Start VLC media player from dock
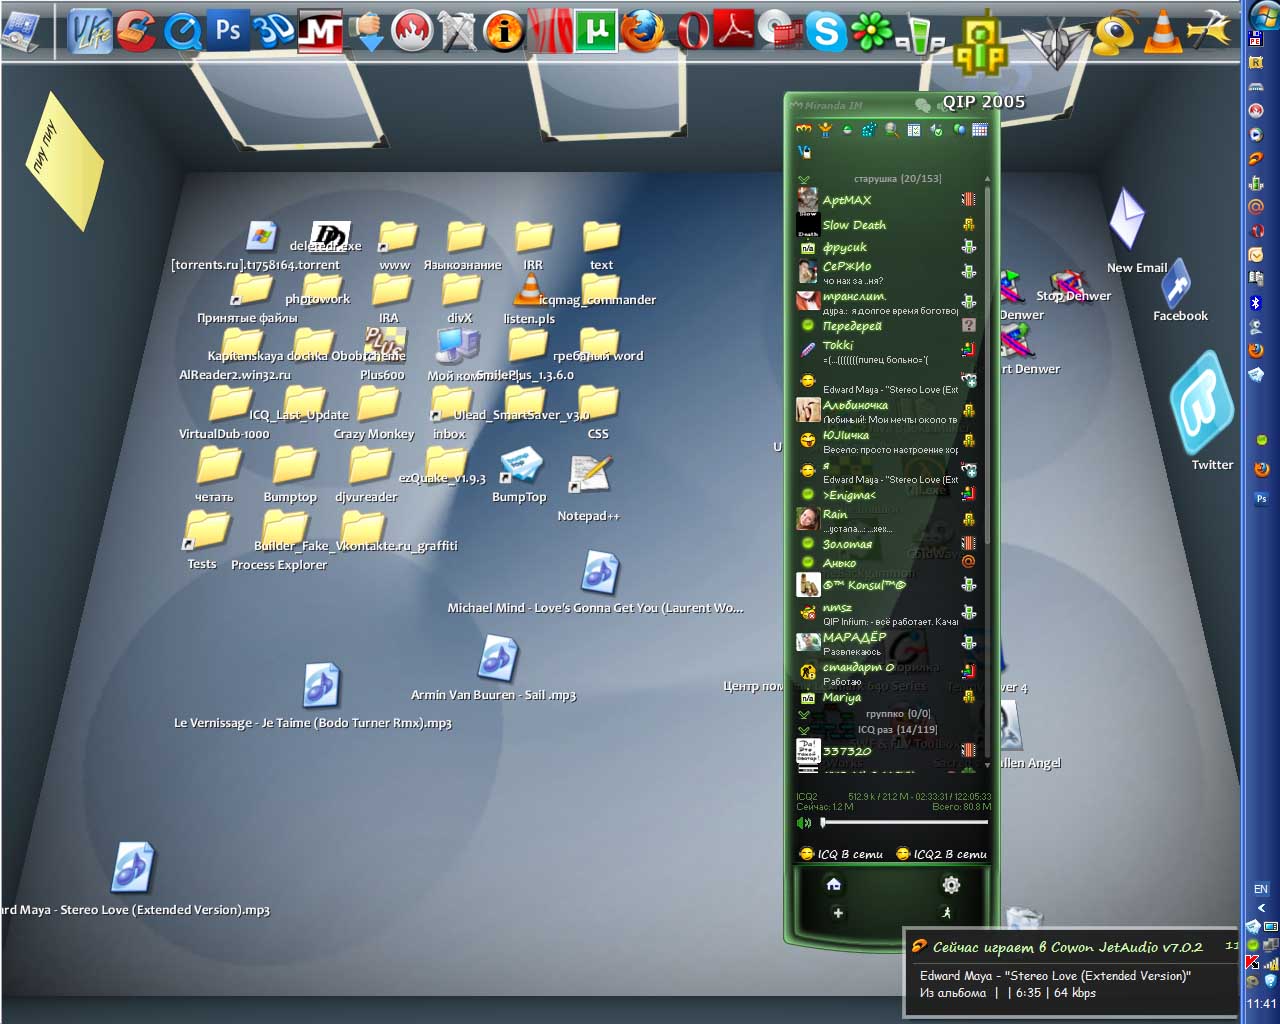The image size is (1280, 1024). (x=1162, y=31)
